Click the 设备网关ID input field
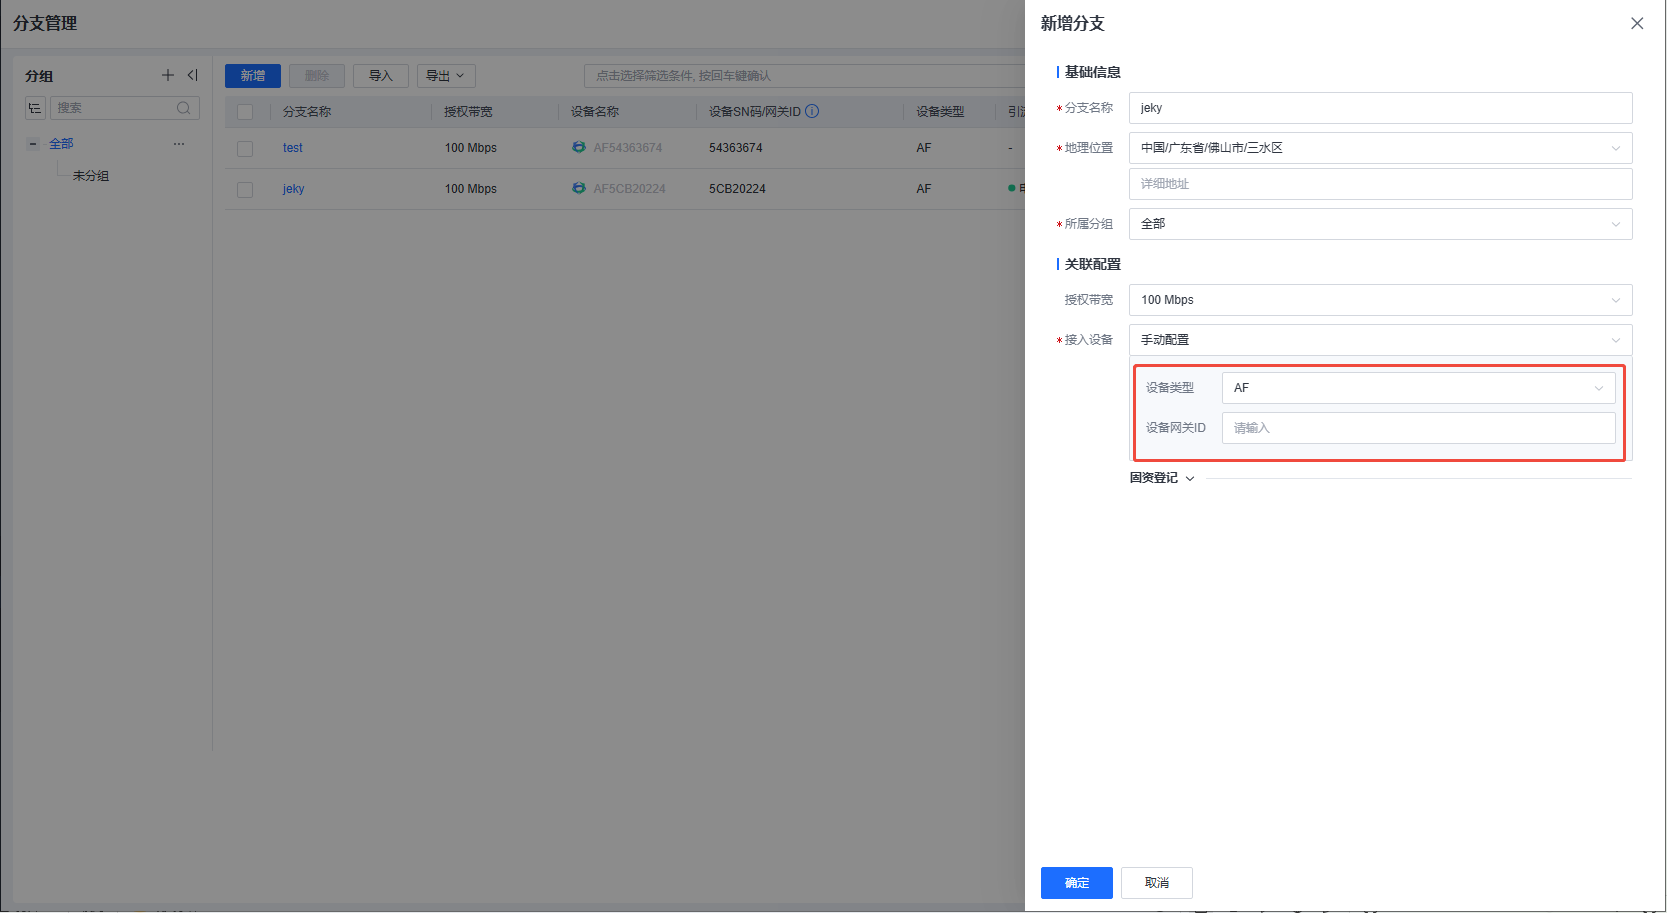This screenshot has width=1667, height=913. (1418, 428)
